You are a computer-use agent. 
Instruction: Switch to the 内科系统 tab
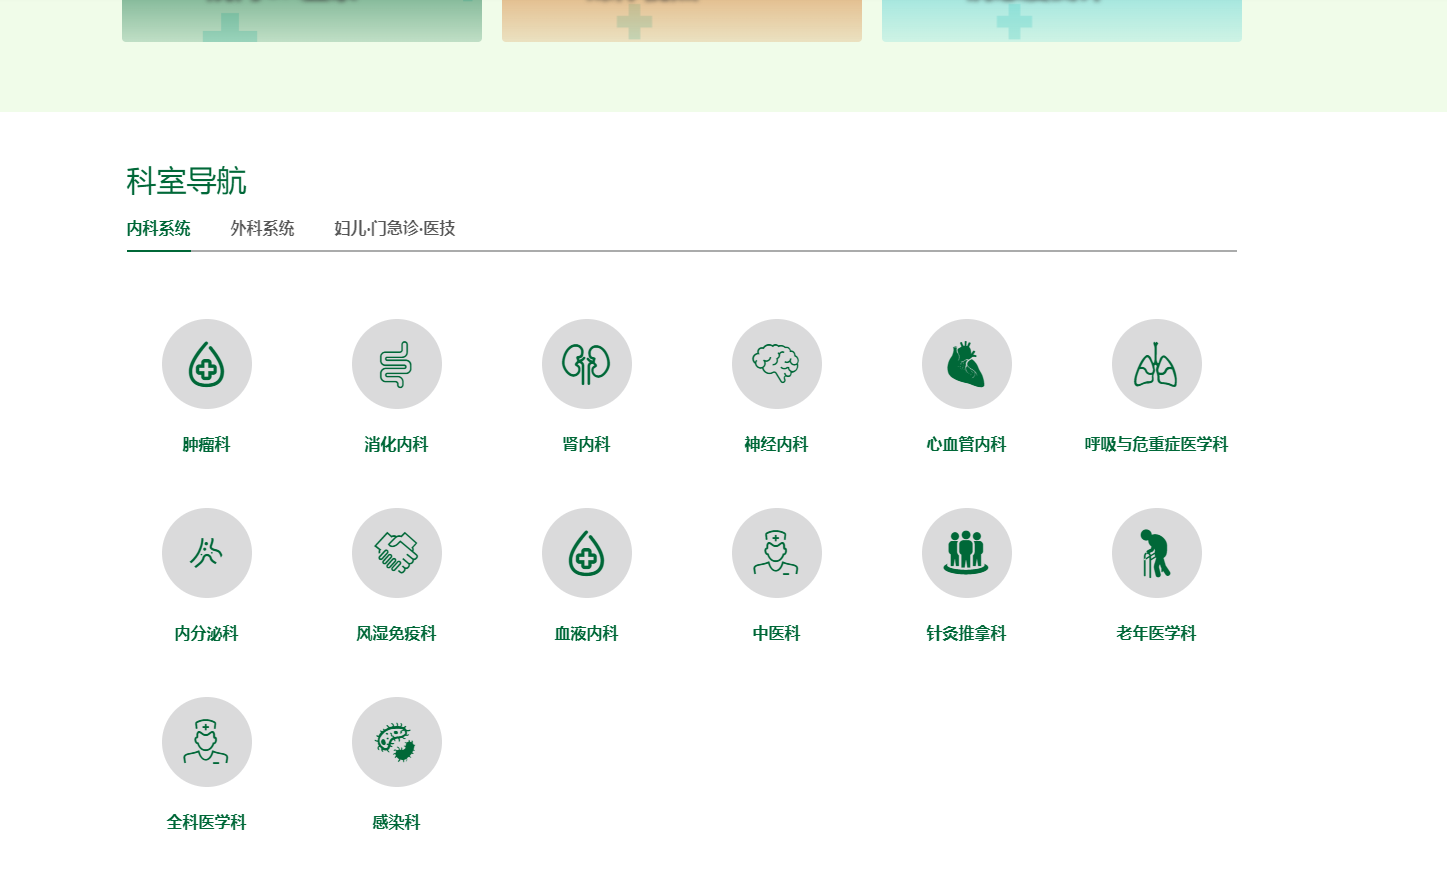click(159, 228)
